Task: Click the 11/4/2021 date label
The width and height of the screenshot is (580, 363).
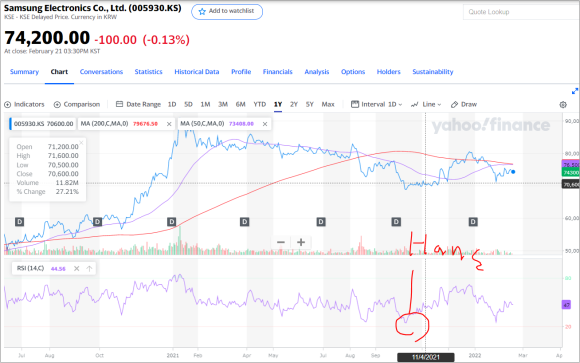Action: click(426, 357)
